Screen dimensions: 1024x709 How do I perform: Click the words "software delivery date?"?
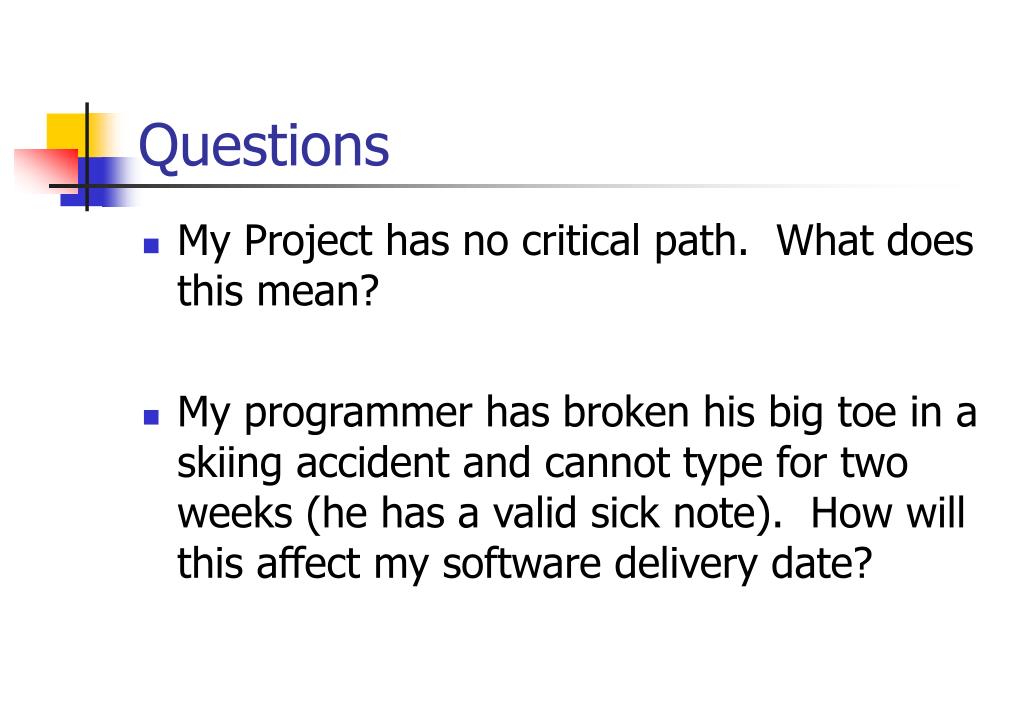[x=657, y=564]
